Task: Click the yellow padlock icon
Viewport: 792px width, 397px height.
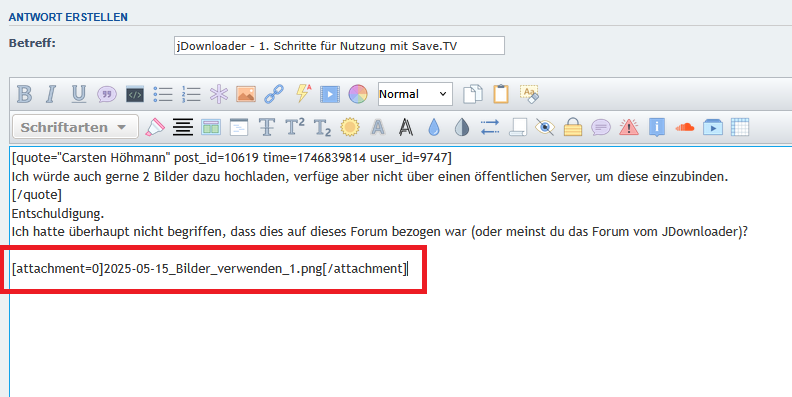Action: pos(573,127)
